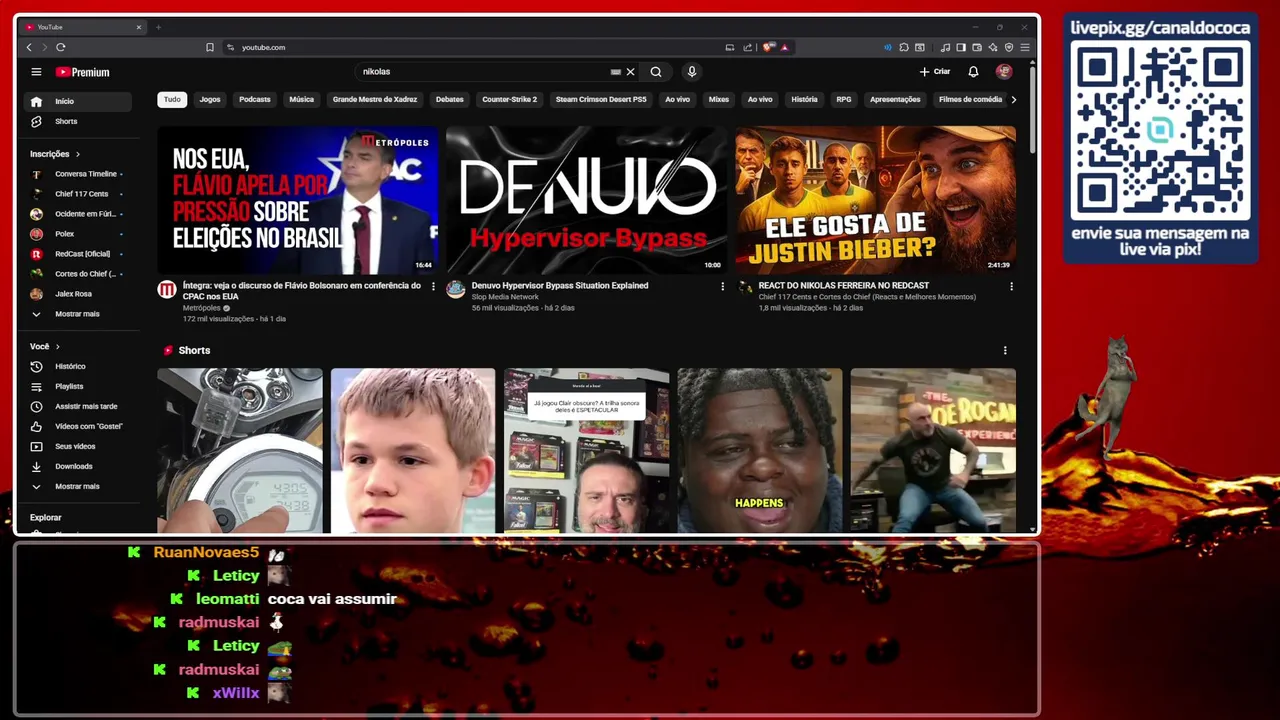The width and height of the screenshot is (1280, 720).
Task: Toggle the browser sidebar panel icon
Action: (961, 47)
